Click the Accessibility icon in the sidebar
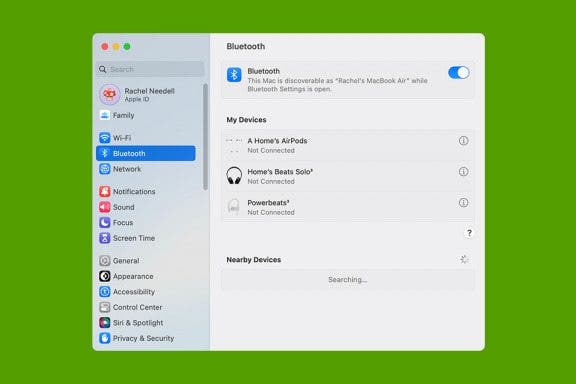Viewport: 576px width, 384px height. click(x=105, y=292)
